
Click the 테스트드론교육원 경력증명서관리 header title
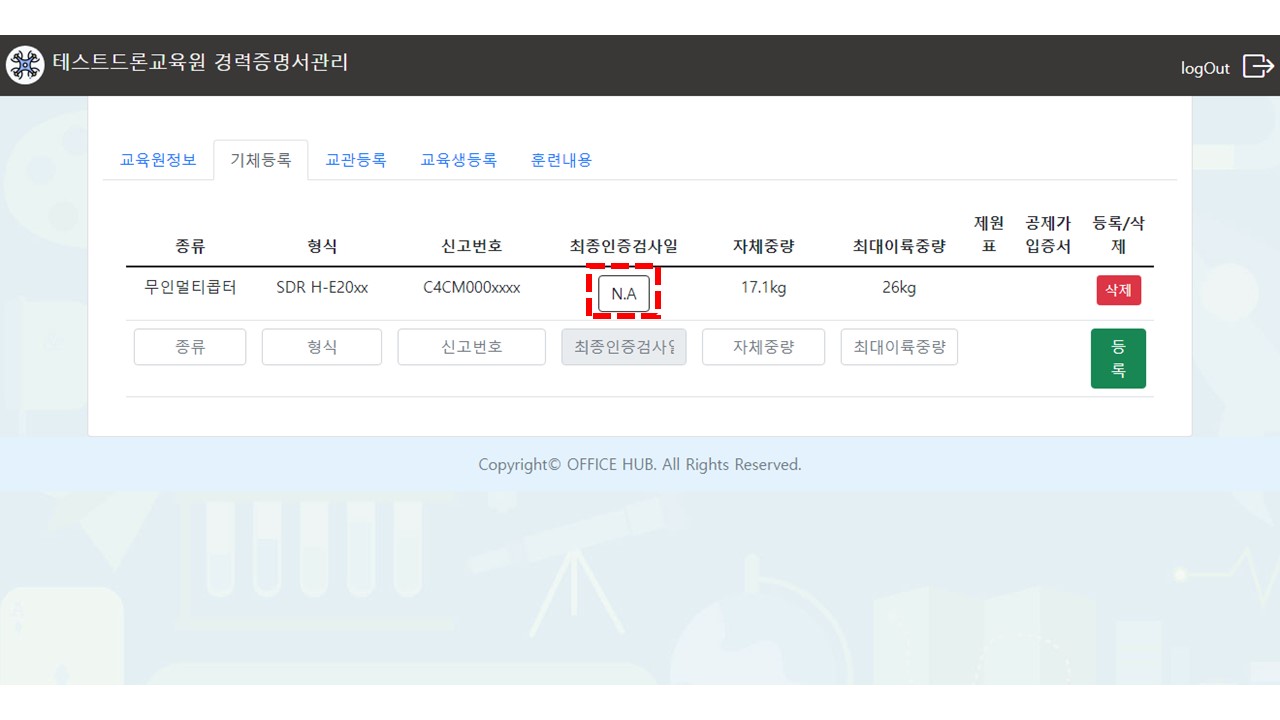pos(200,62)
